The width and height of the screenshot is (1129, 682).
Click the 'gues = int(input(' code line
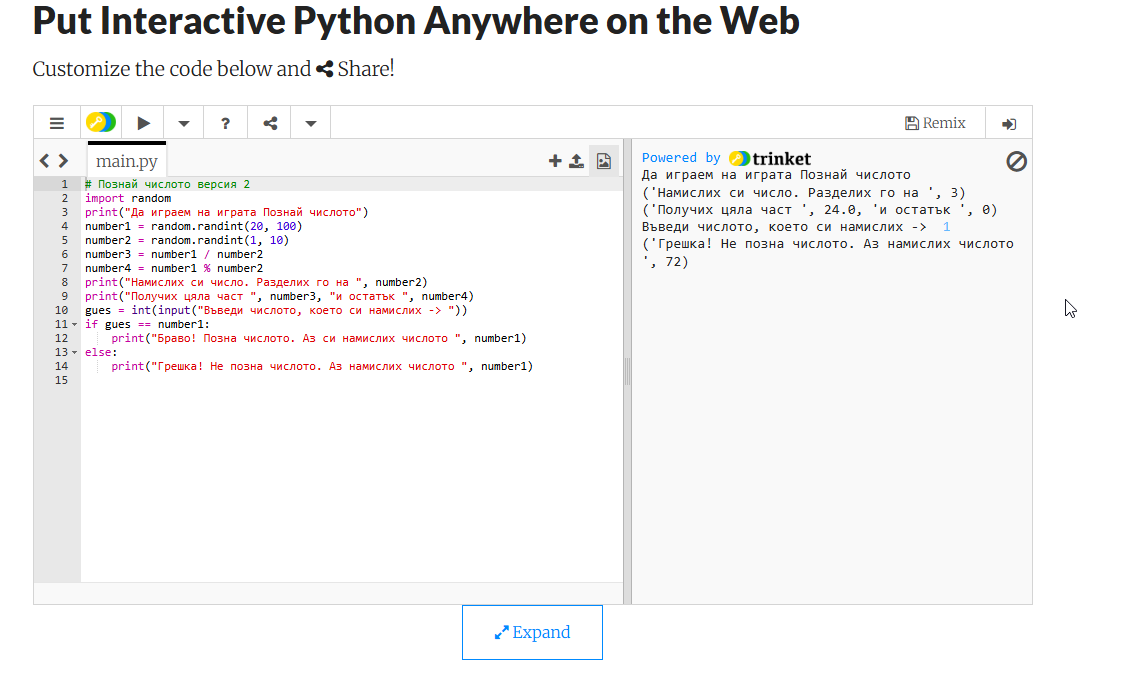point(276,310)
